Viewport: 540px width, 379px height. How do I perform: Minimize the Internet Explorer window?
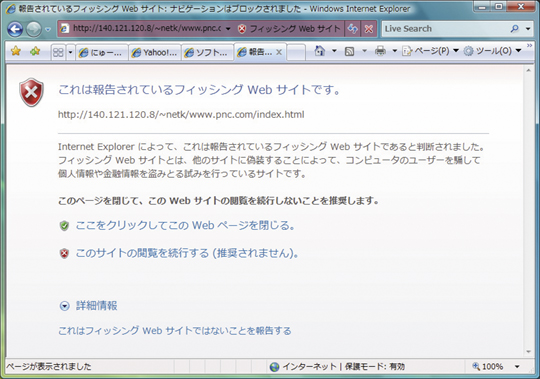482,7
